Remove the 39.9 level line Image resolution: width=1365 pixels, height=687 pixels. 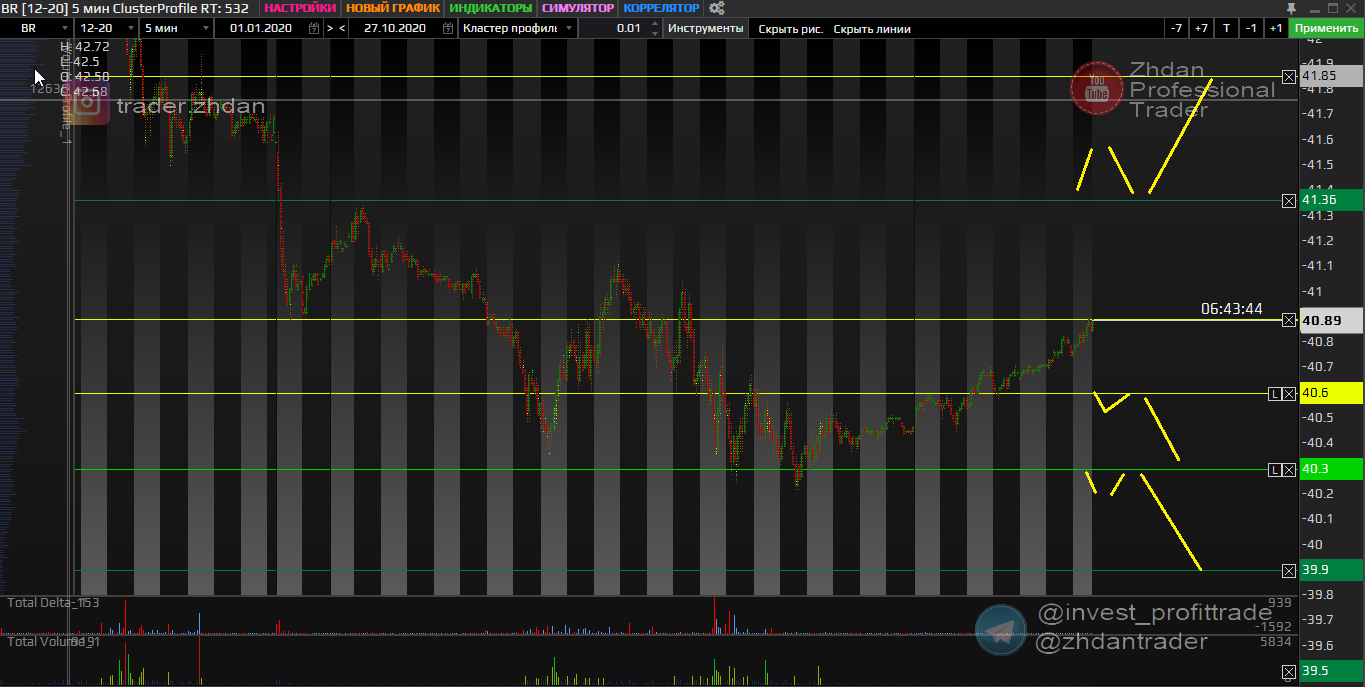tap(1289, 571)
